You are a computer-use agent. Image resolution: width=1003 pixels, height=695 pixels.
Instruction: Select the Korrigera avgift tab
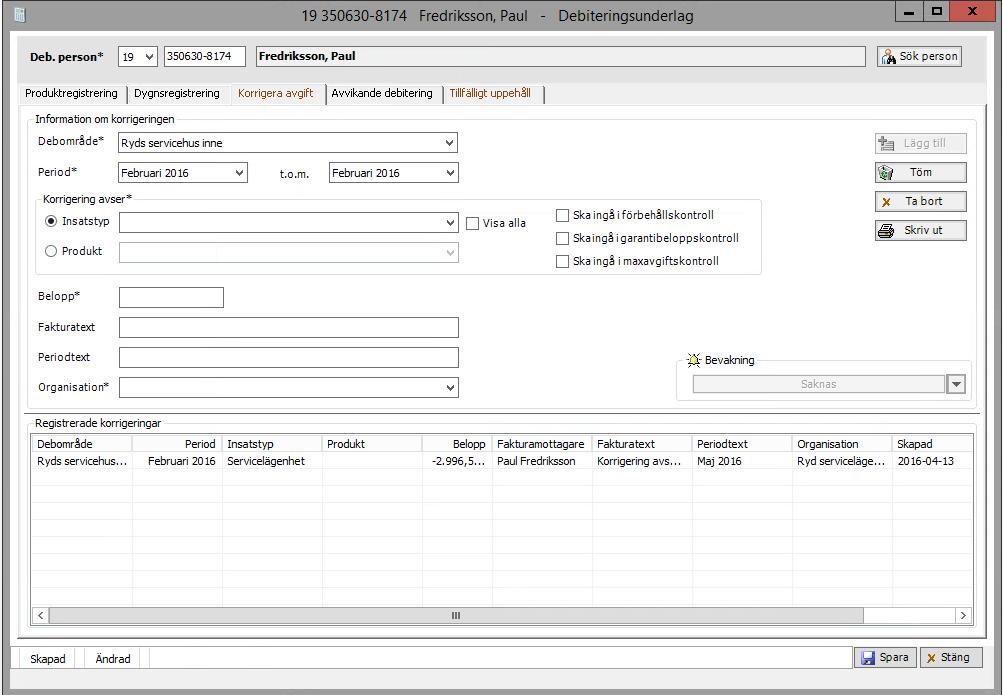click(276, 93)
